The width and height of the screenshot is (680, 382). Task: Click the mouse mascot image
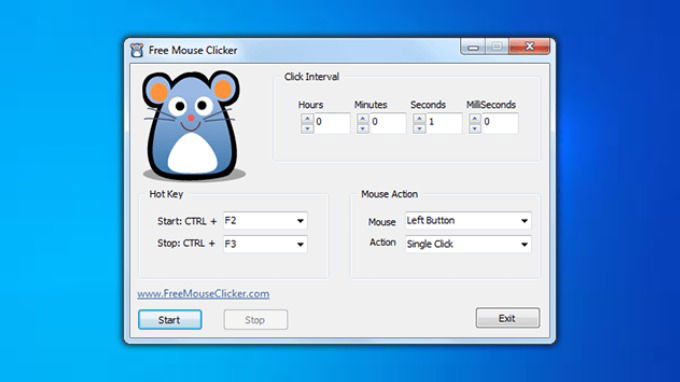193,126
